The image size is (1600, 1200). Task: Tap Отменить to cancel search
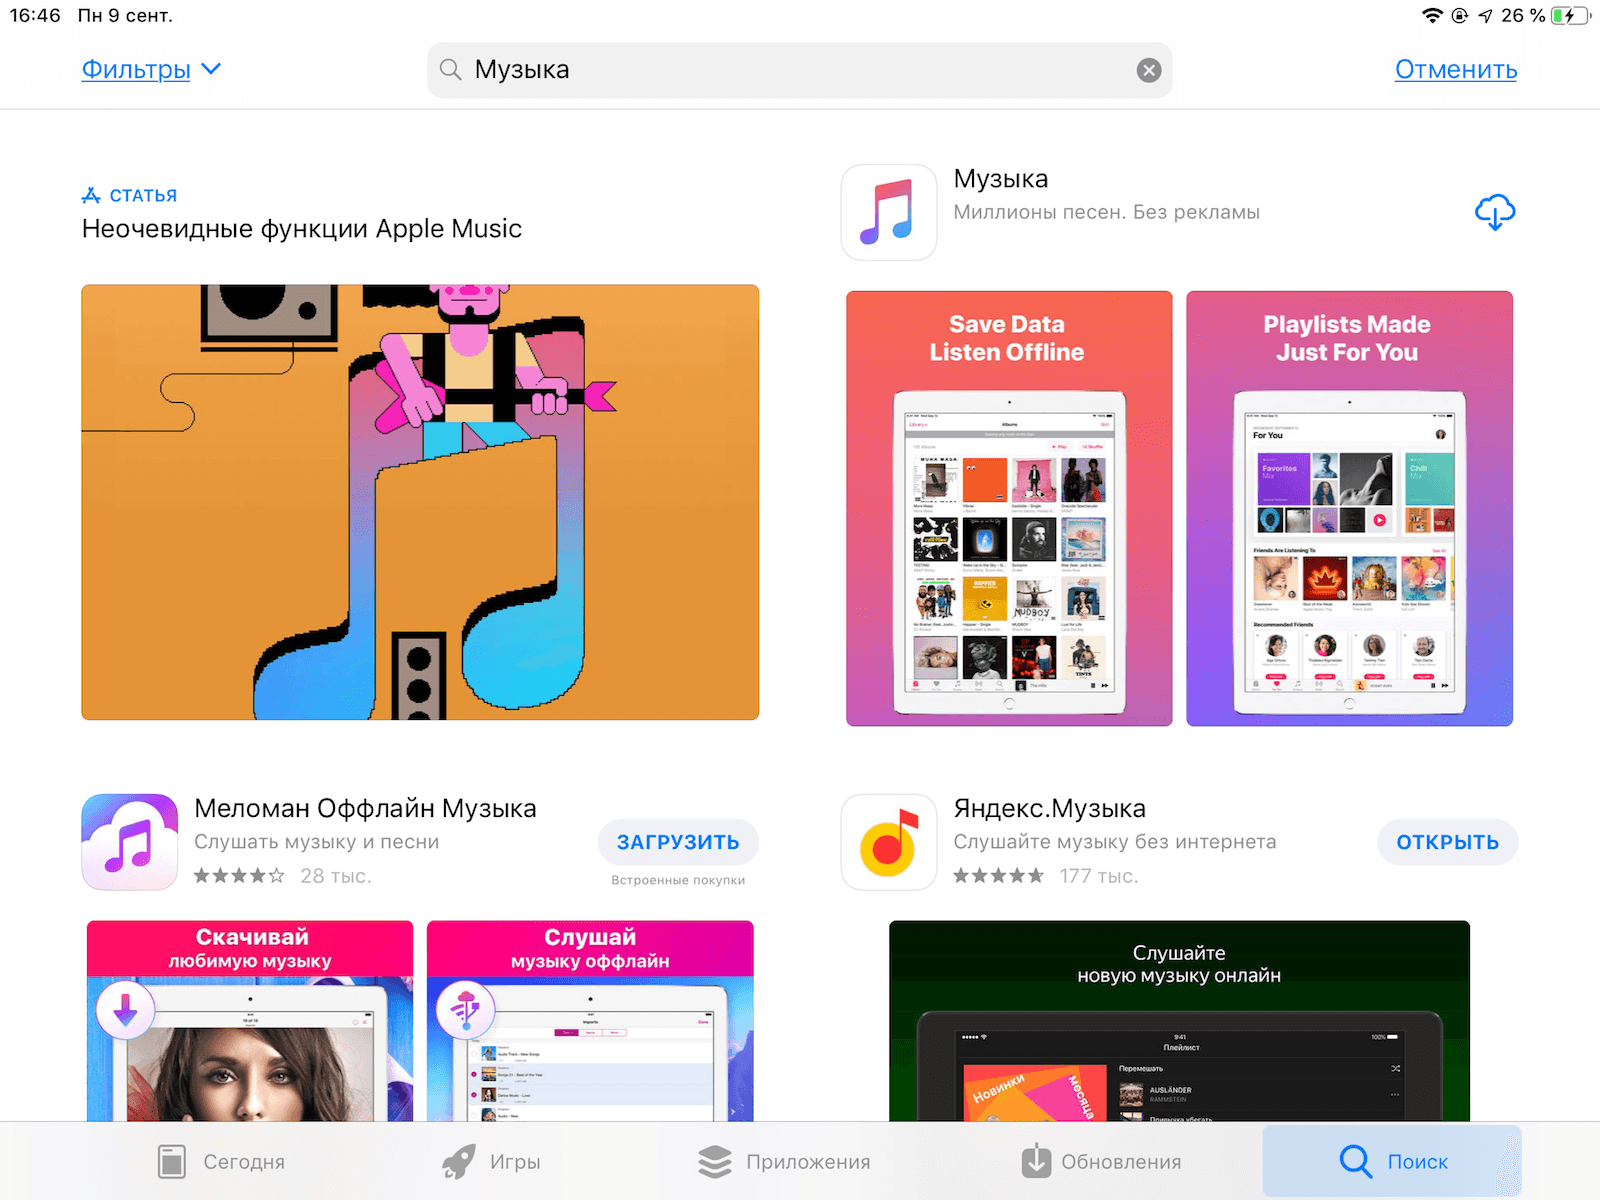[x=1456, y=70]
